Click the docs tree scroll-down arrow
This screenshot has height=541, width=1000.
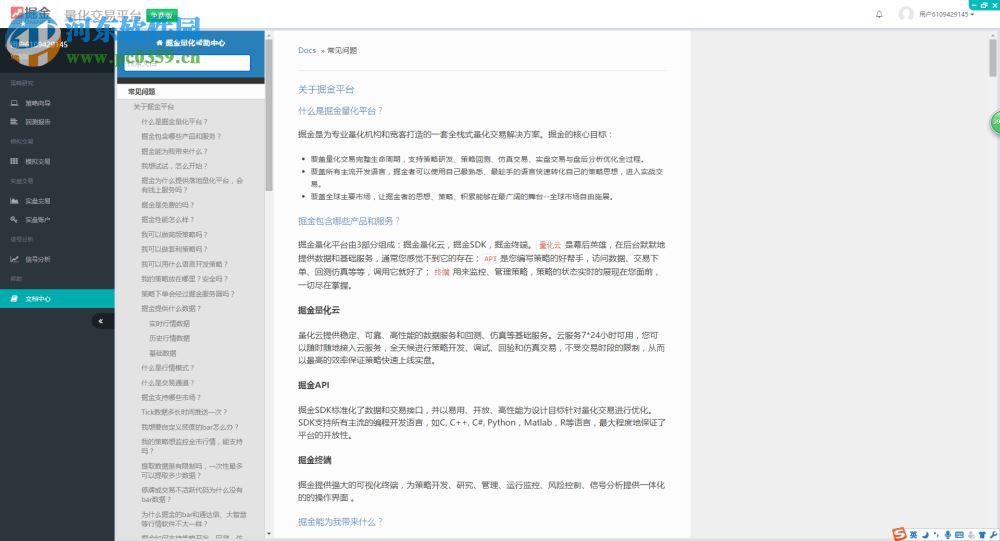coord(268,533)
